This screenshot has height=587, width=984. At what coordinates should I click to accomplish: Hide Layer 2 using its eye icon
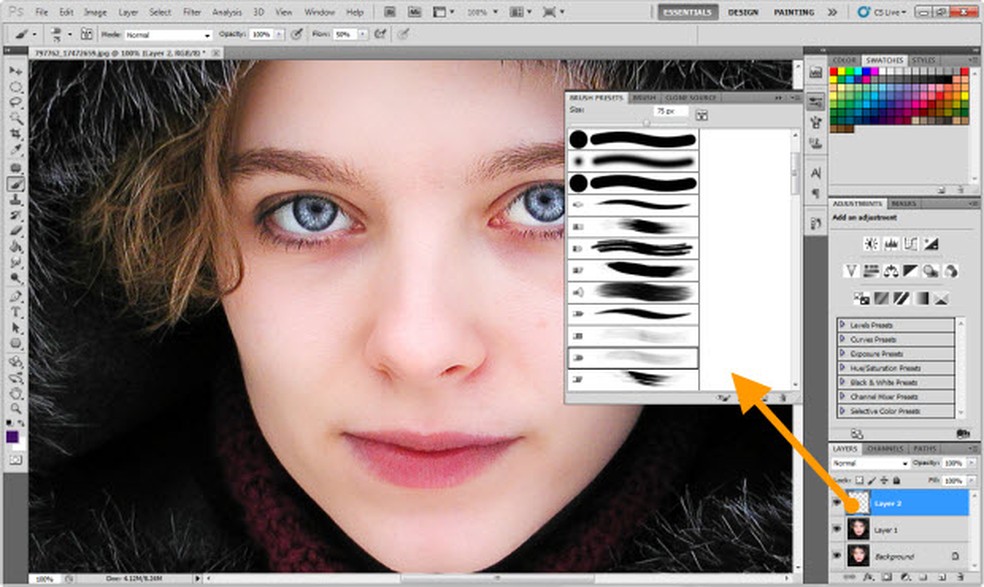837,504
